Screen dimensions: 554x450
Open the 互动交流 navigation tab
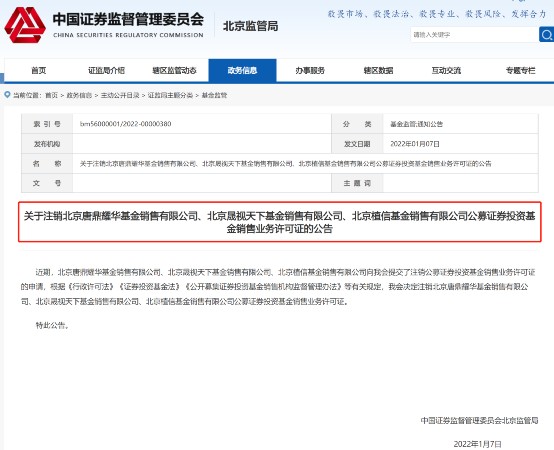[446, 70]
